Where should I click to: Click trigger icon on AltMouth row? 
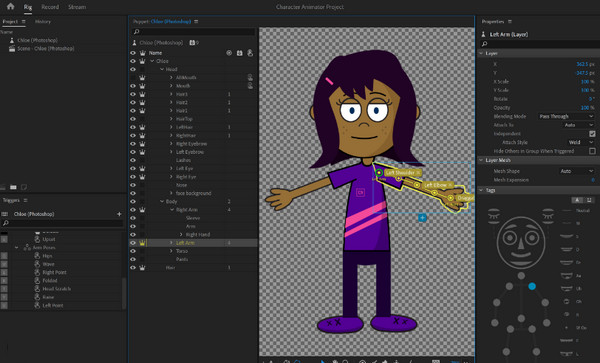[x=250, y=78]
